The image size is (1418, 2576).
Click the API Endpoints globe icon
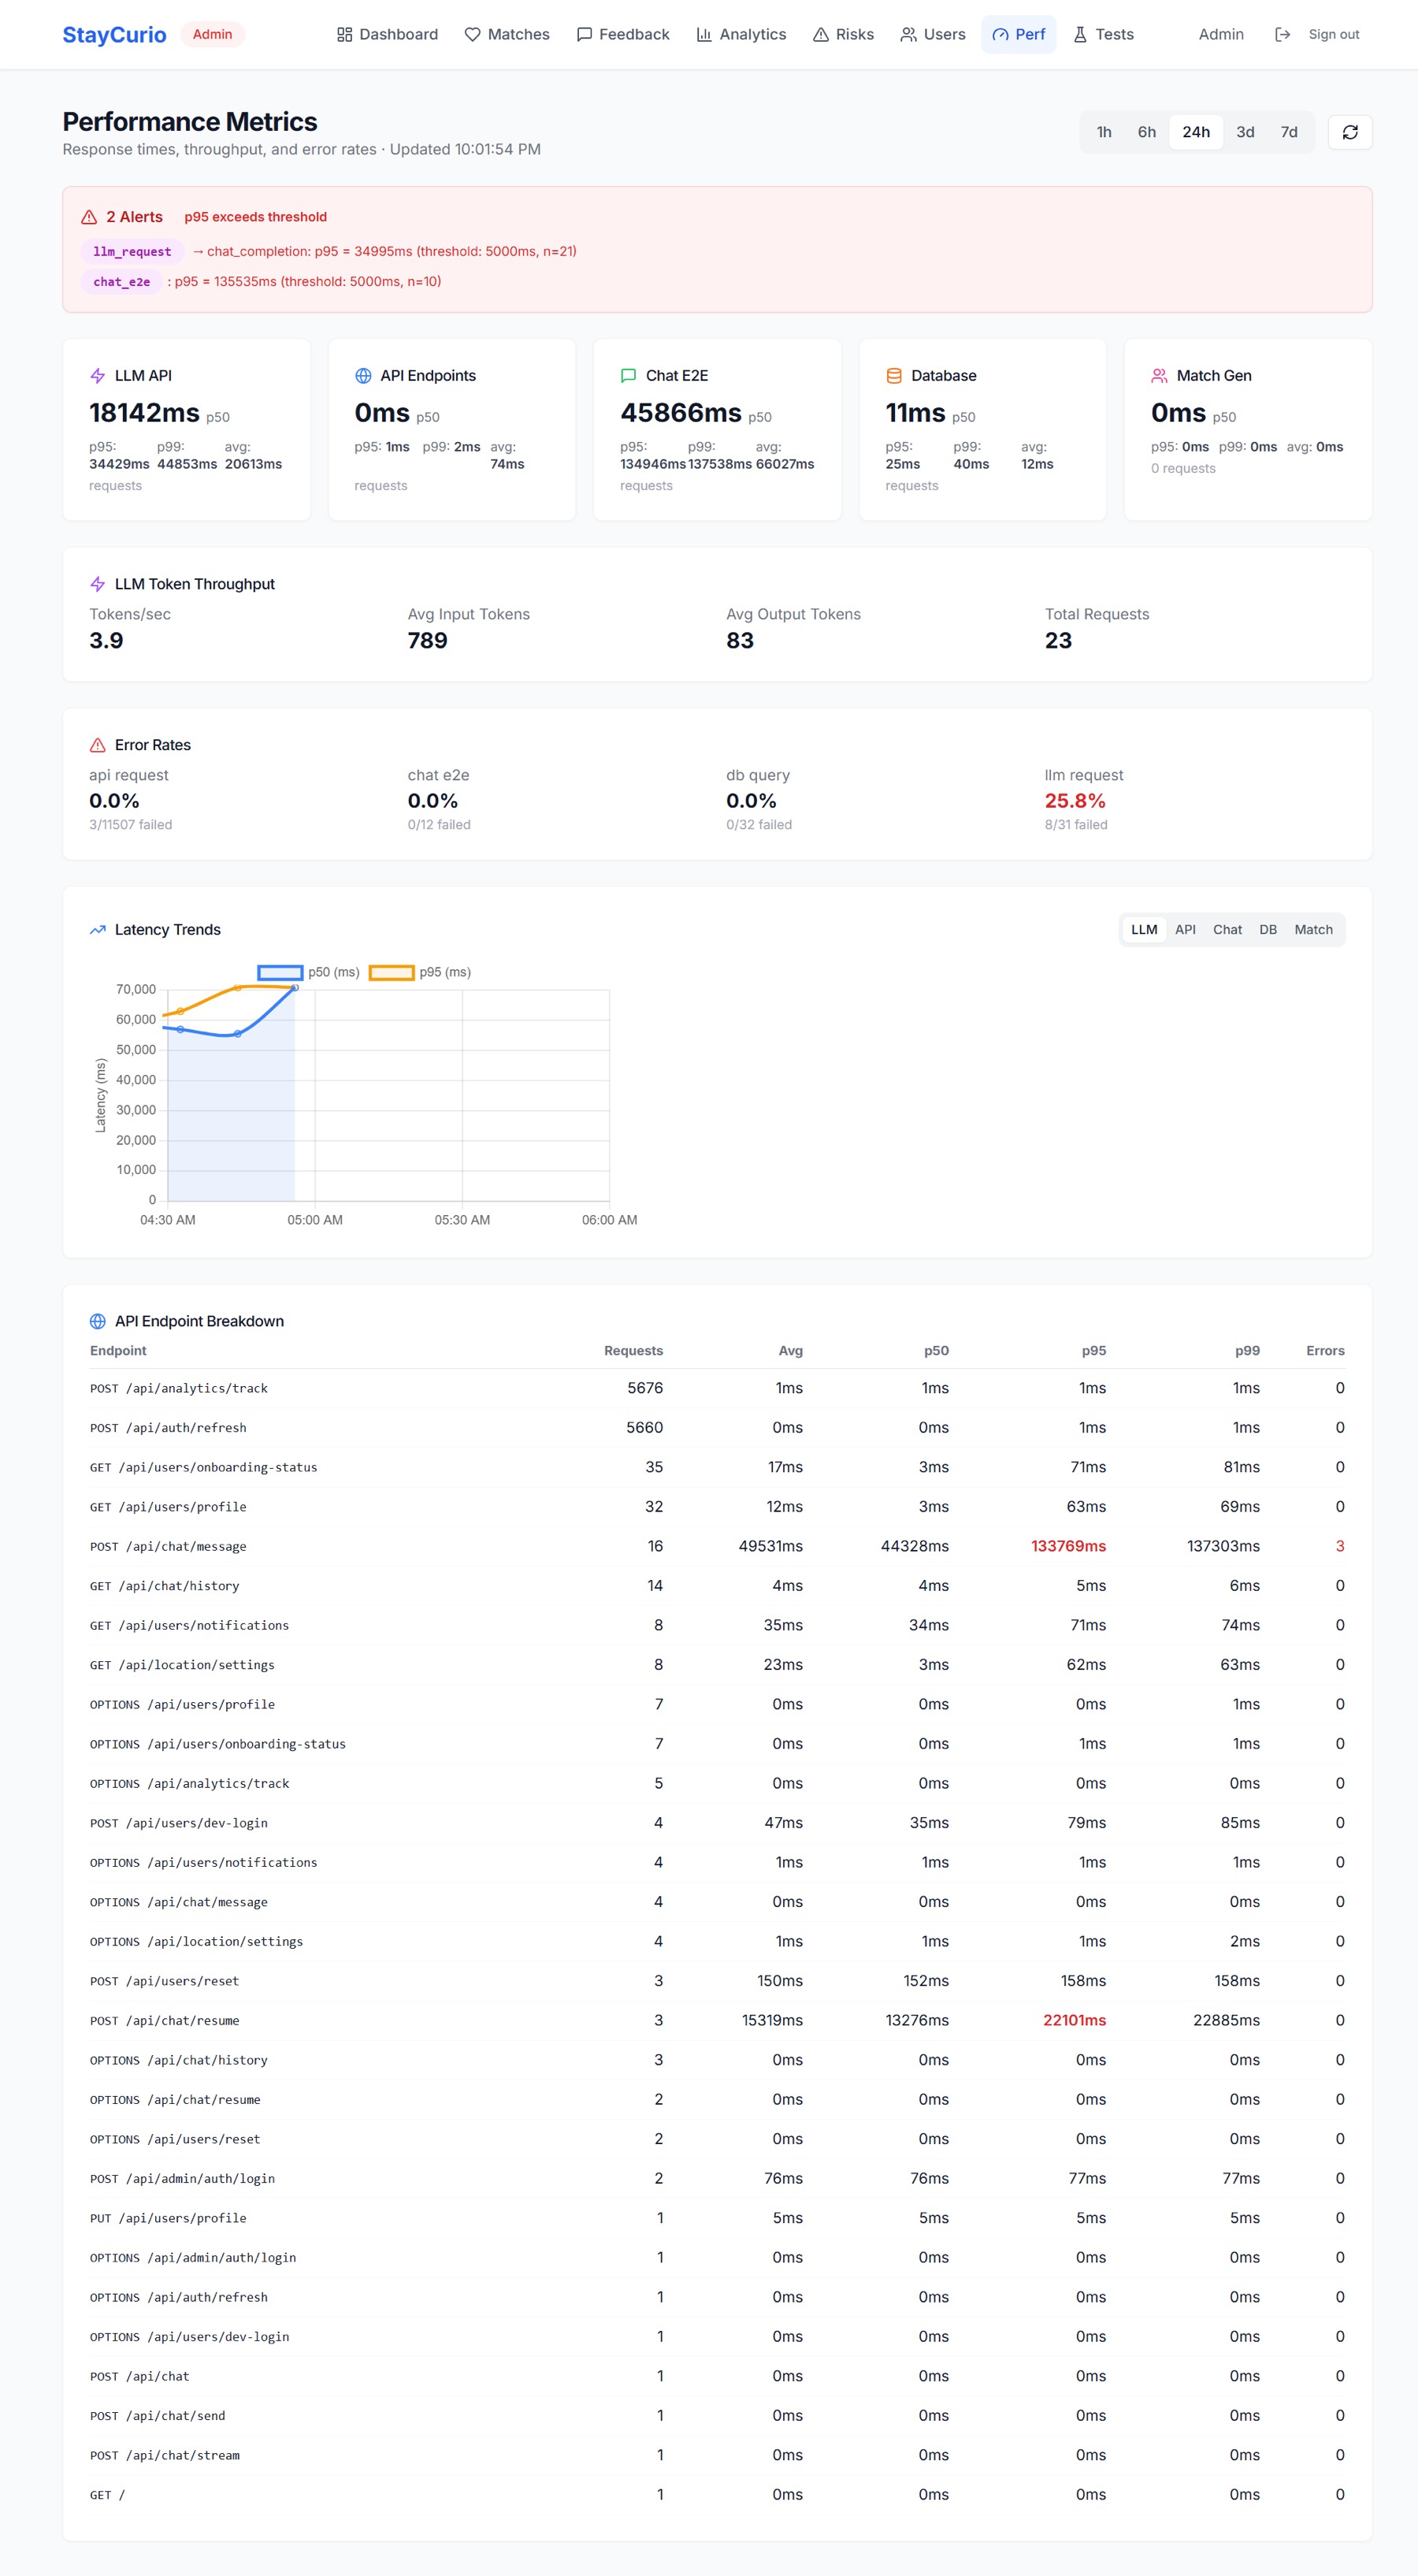pyautogui.click(x=363, y=376)
